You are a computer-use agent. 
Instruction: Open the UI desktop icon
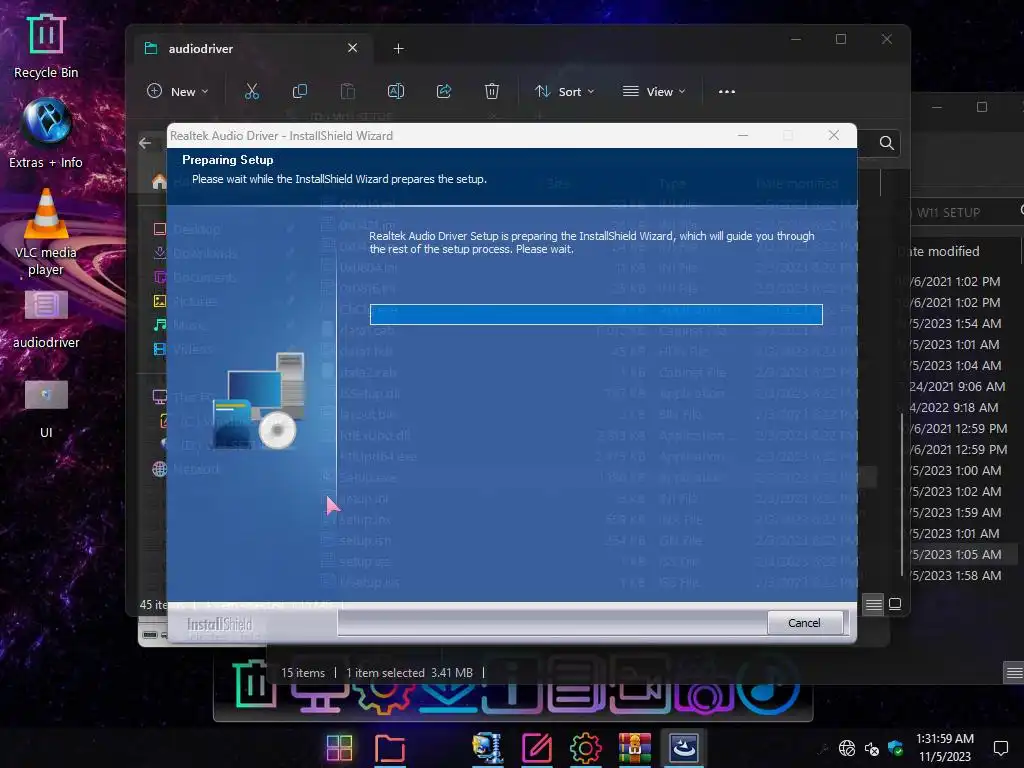(46, 408)
